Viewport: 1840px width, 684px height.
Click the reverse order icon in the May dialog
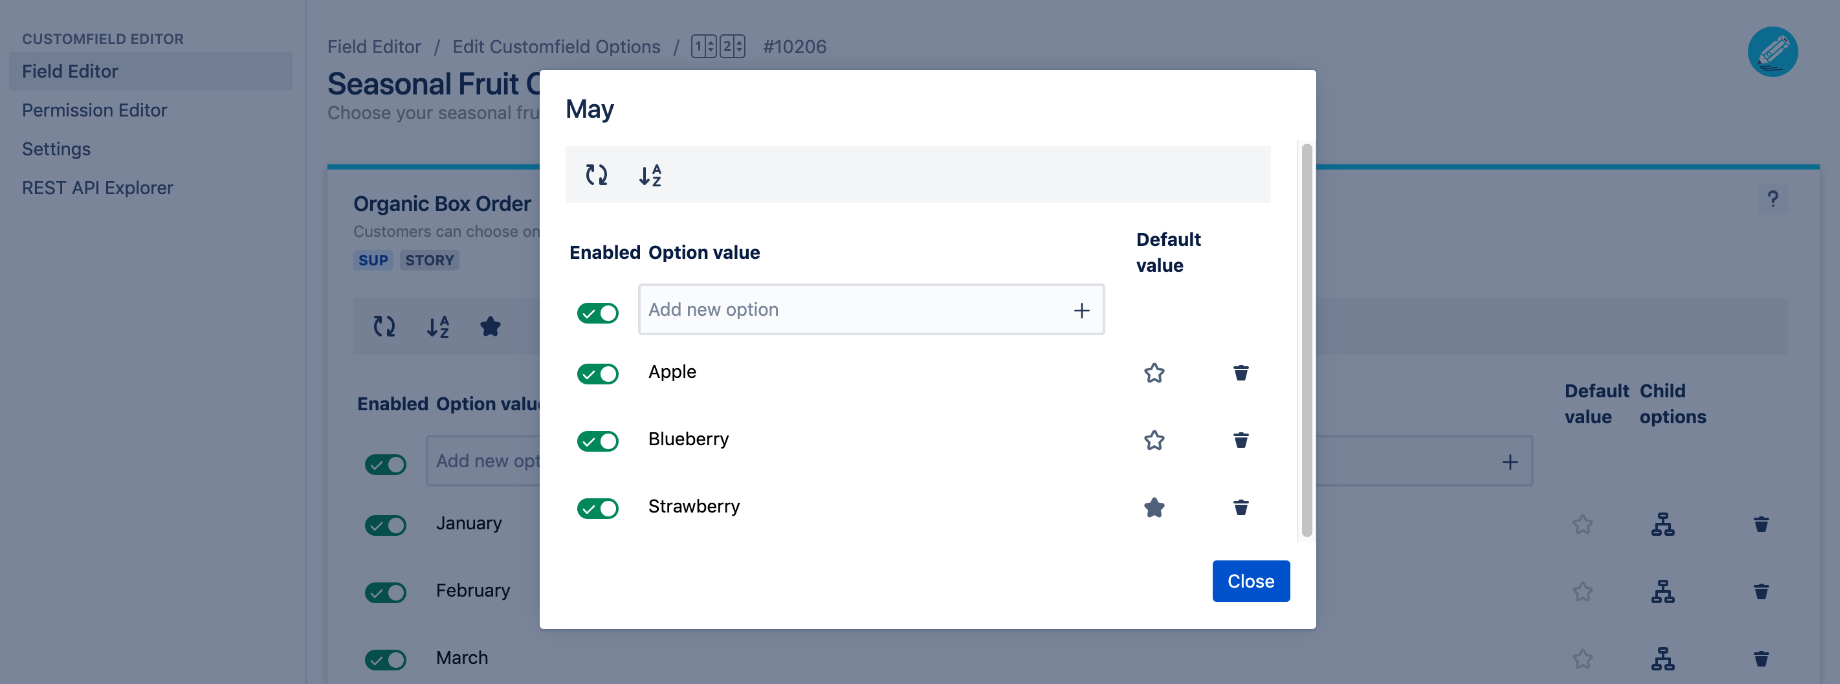tap(596, 174)
